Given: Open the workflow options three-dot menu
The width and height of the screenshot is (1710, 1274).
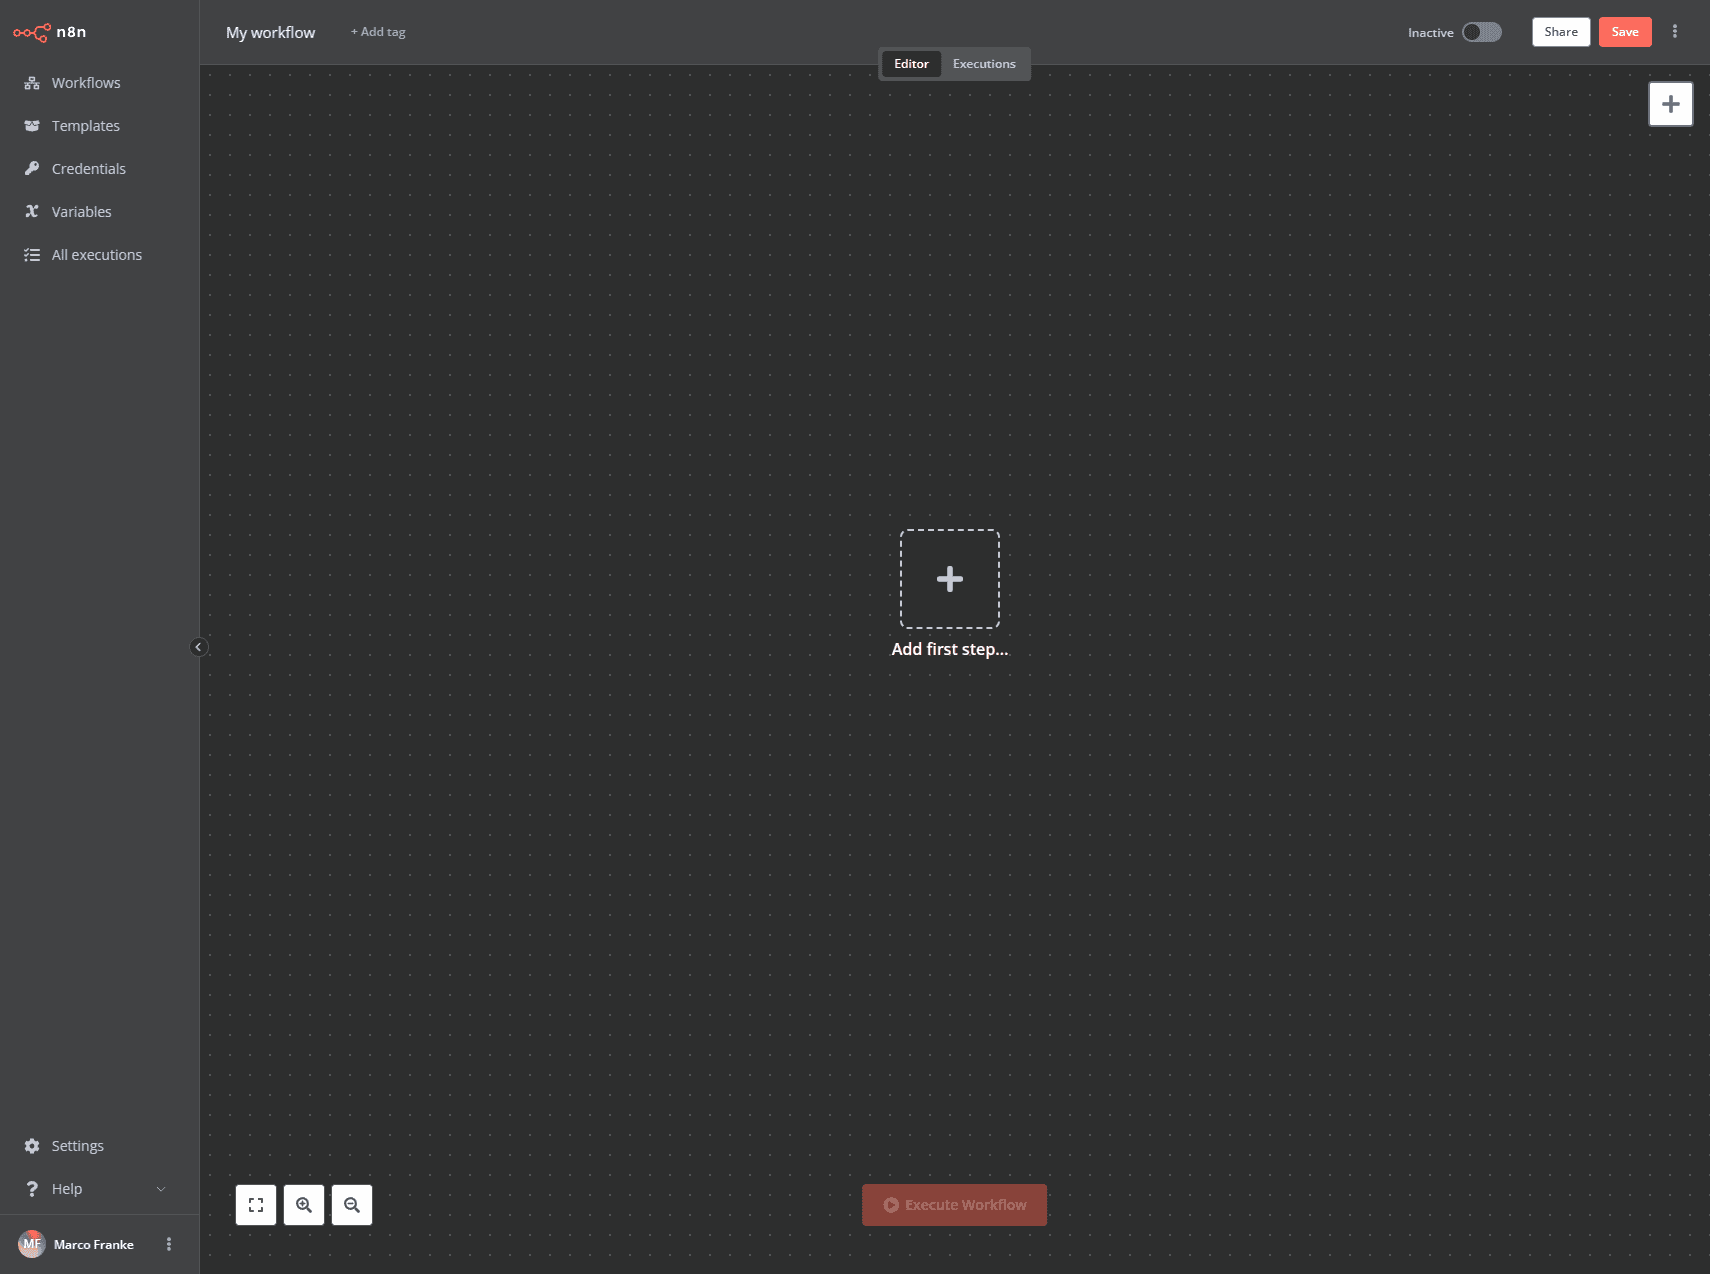Looking at the screenshot, I should click(x=1674, y=31).
